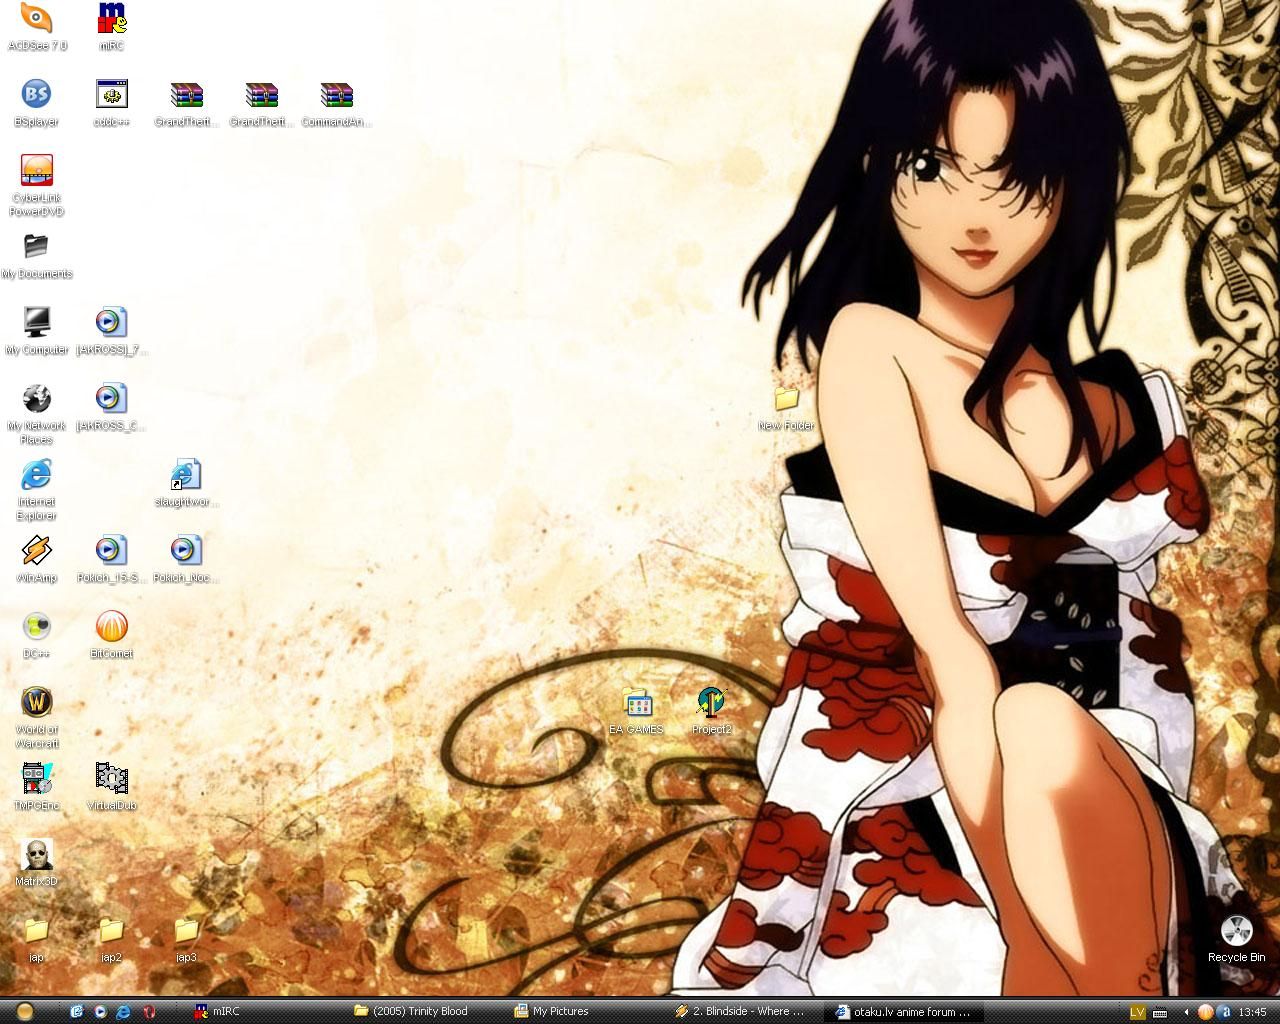The image size is (1280, 1024).
Task: Select the CommandAn... archive icon
Action: 337,102
